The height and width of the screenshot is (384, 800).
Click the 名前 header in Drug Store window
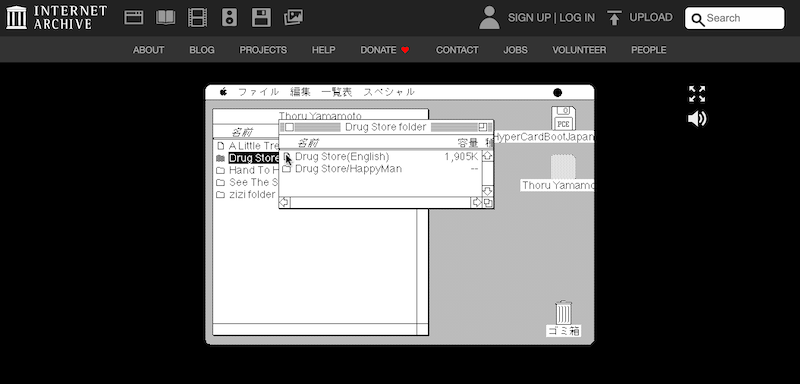pyautogui.click(x=308, y=143)
